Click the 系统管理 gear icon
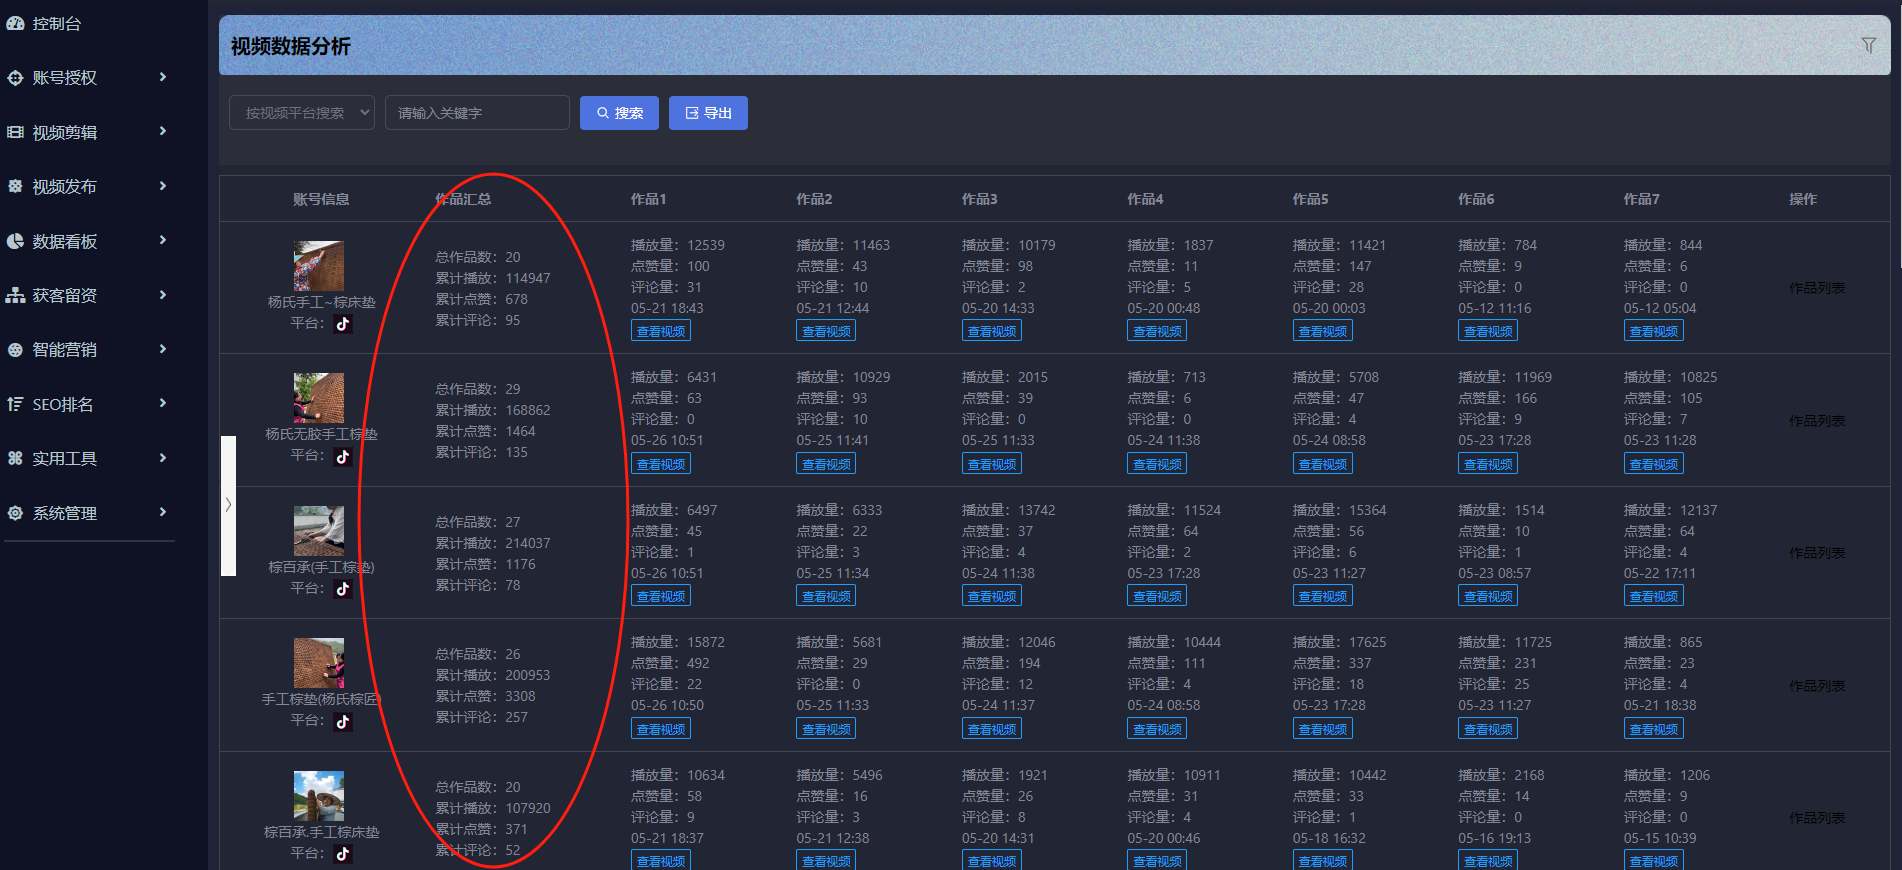The width and height of the screenshot is (1902, 870). tap(15, 513)
